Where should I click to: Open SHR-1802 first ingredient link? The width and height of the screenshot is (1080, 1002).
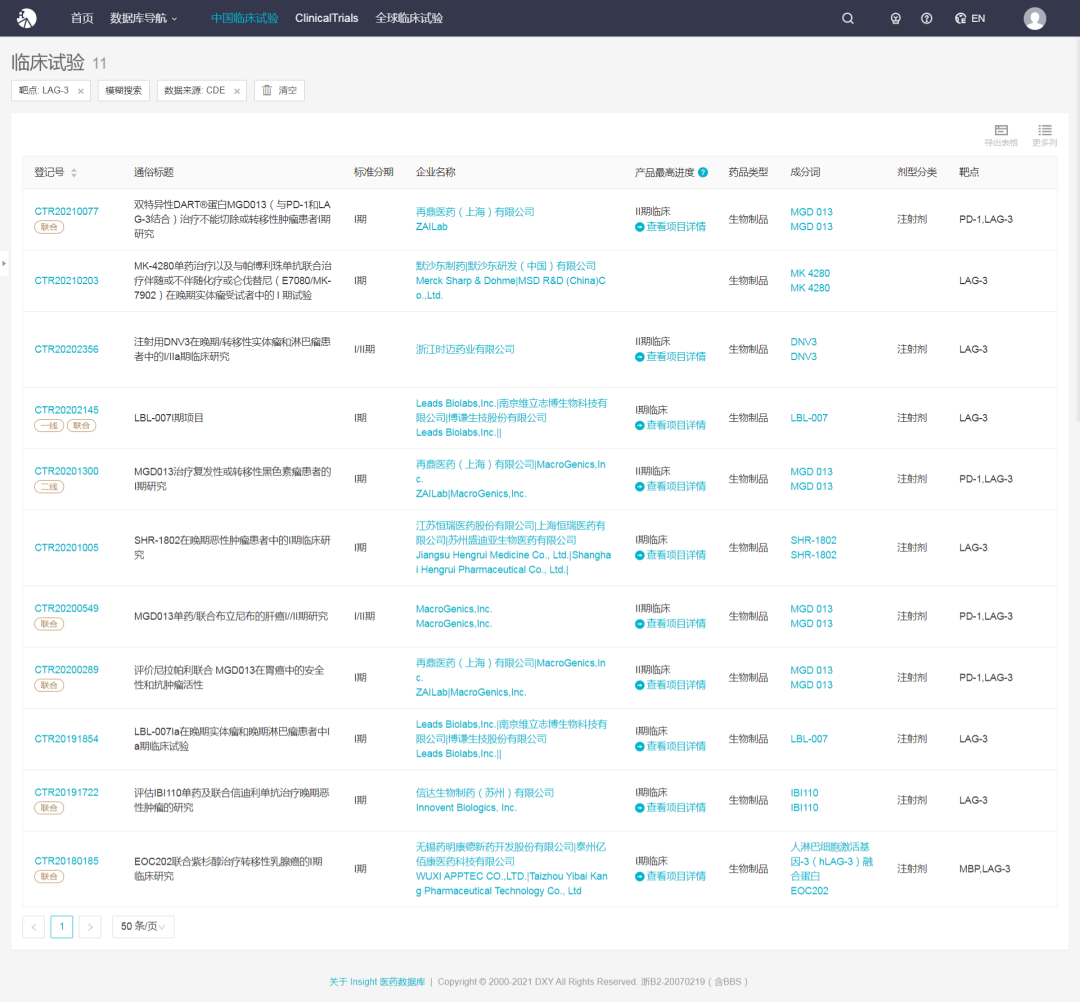tap(813, 541)
